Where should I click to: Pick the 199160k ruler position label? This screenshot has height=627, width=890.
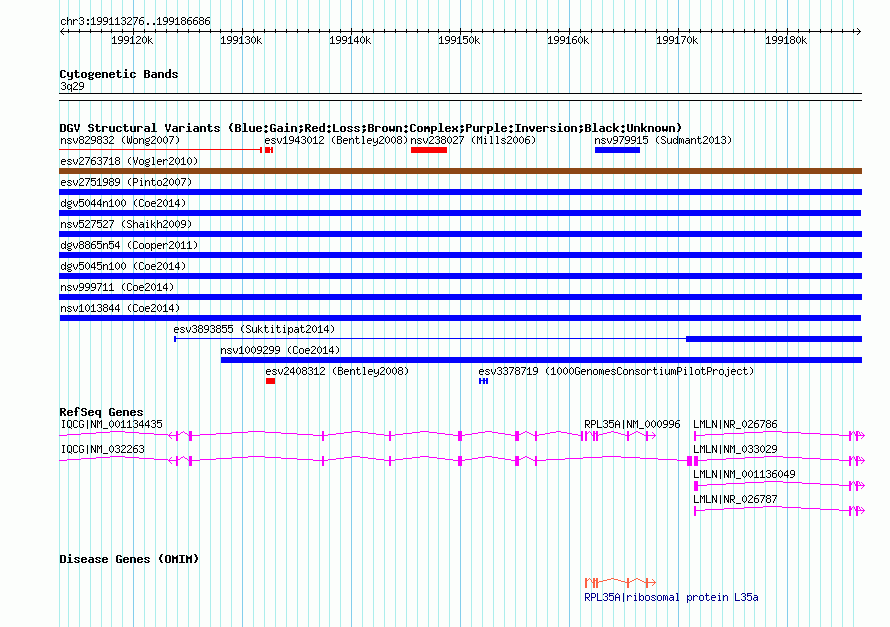coord(568,40)
